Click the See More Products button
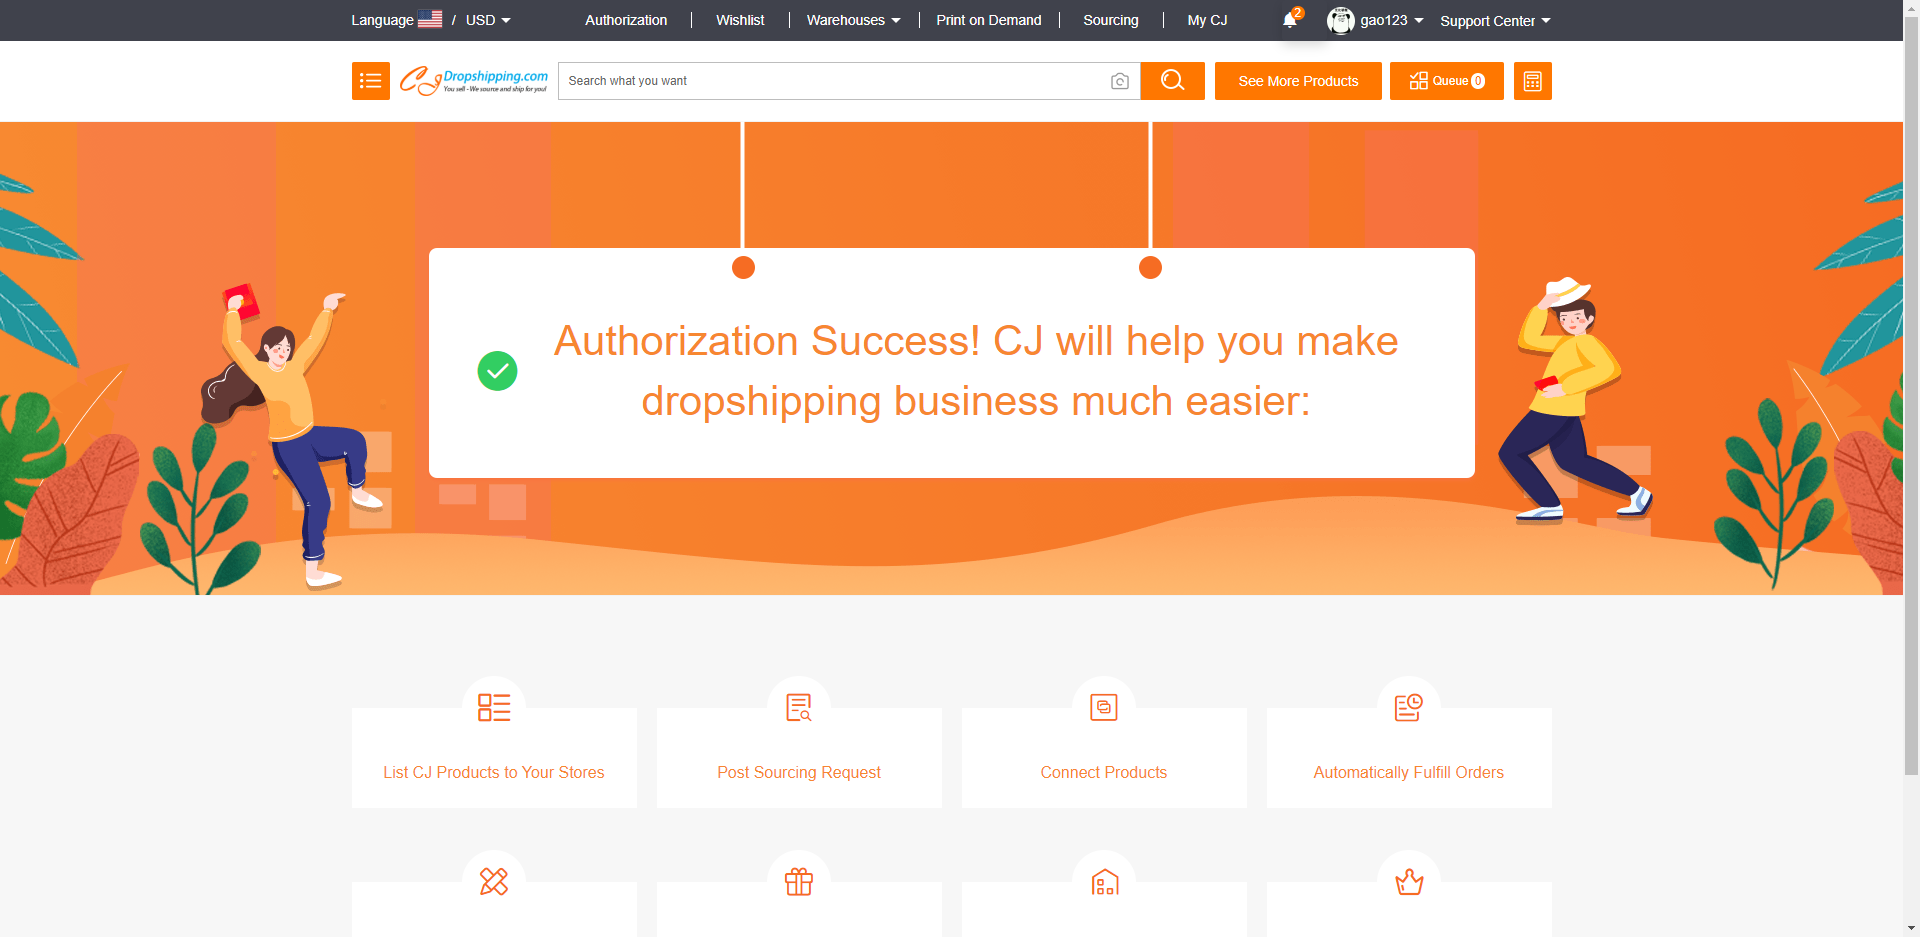Screen dimensions: 1920x937 point(1298,81)
